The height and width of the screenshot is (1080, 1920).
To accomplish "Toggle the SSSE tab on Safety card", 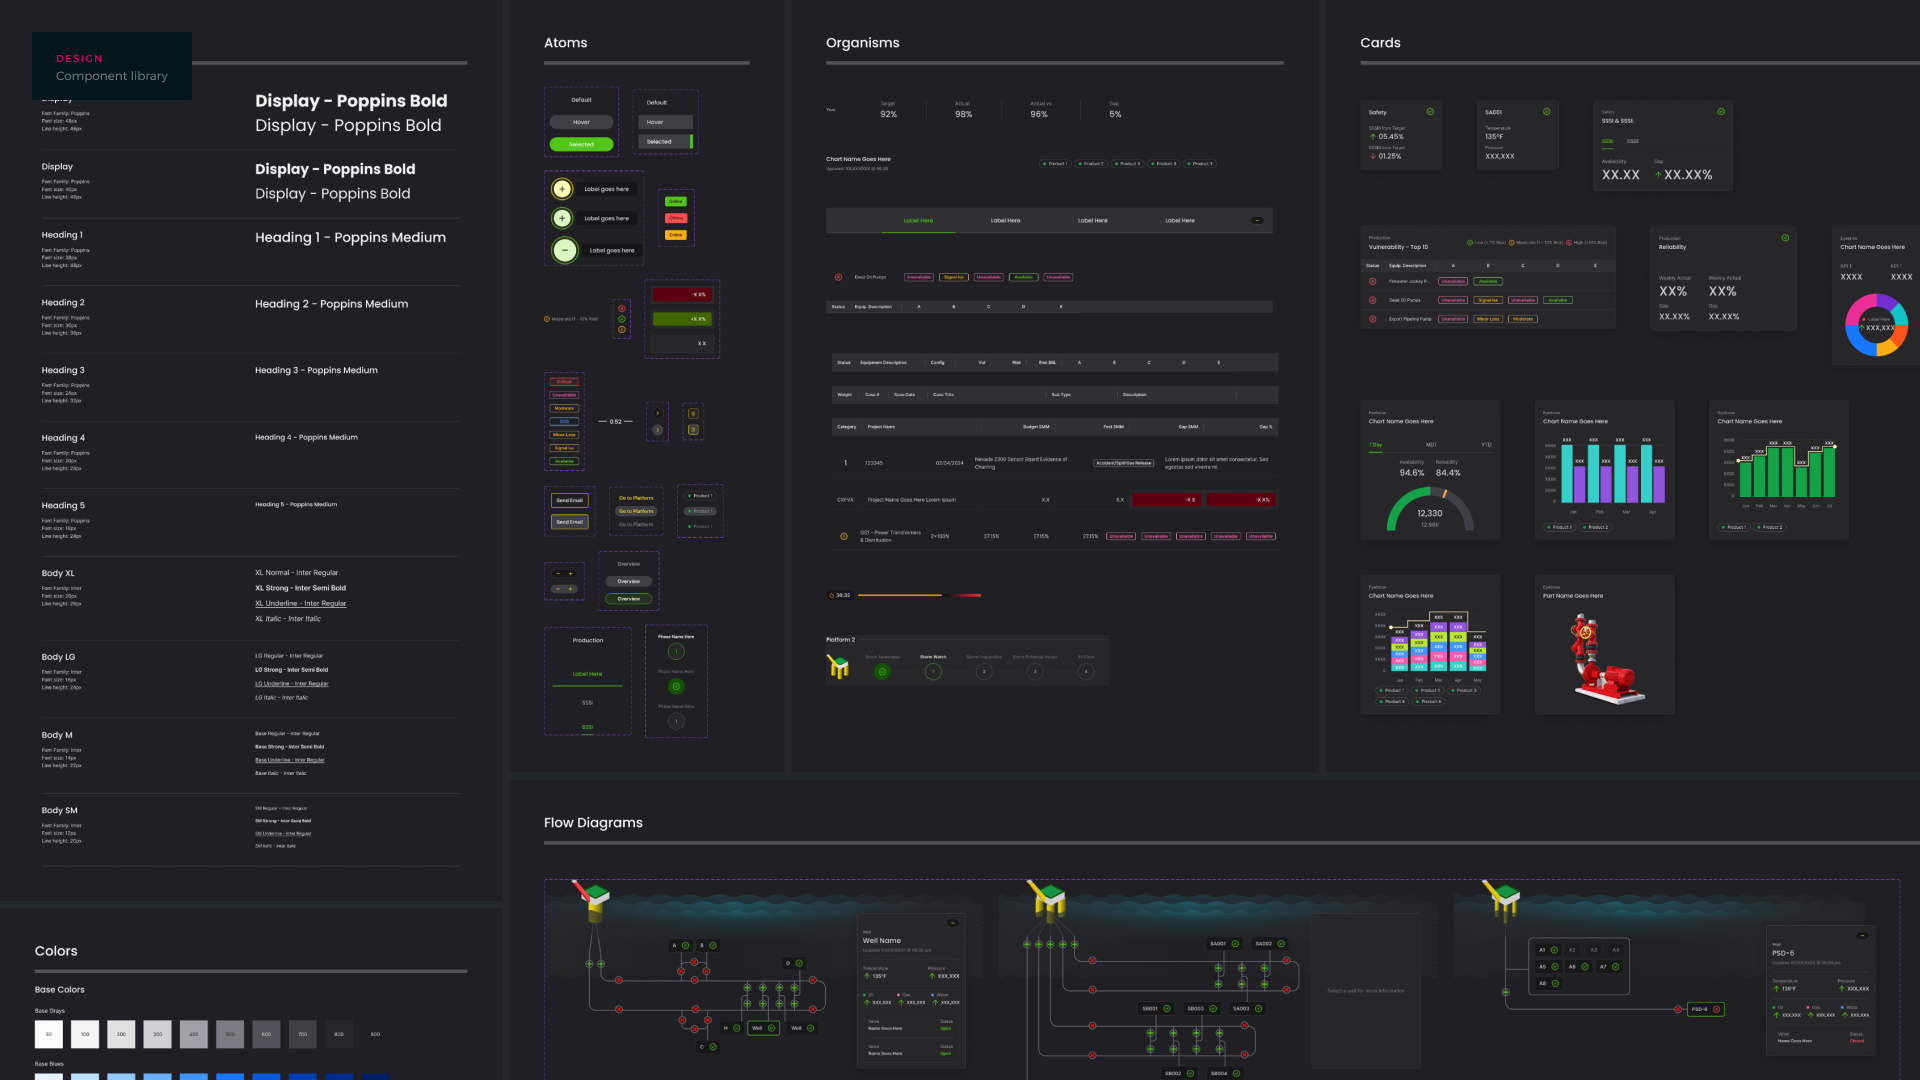I will pos(1633,141).
